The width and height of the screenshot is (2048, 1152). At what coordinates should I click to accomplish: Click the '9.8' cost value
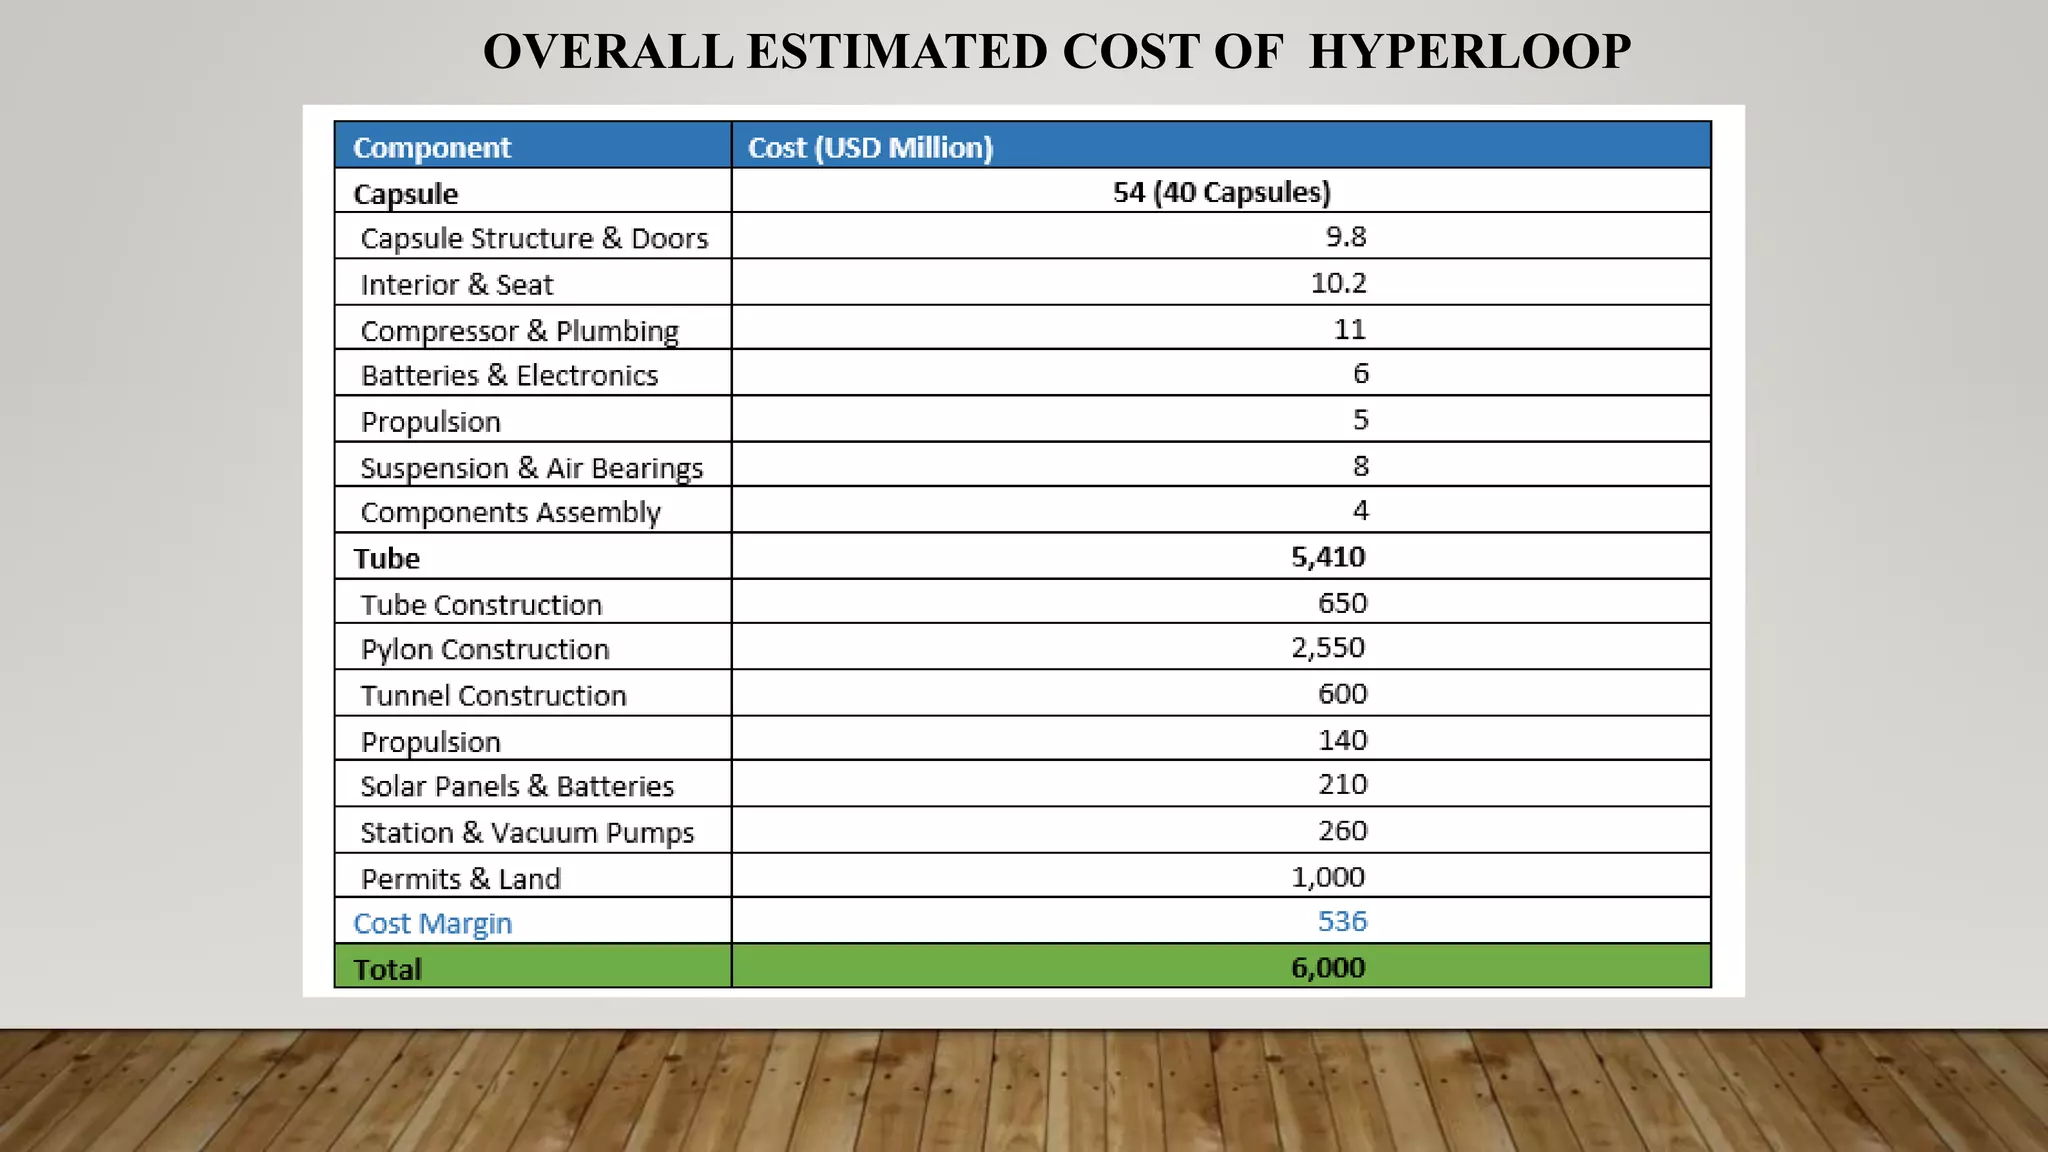[1345, 237]
